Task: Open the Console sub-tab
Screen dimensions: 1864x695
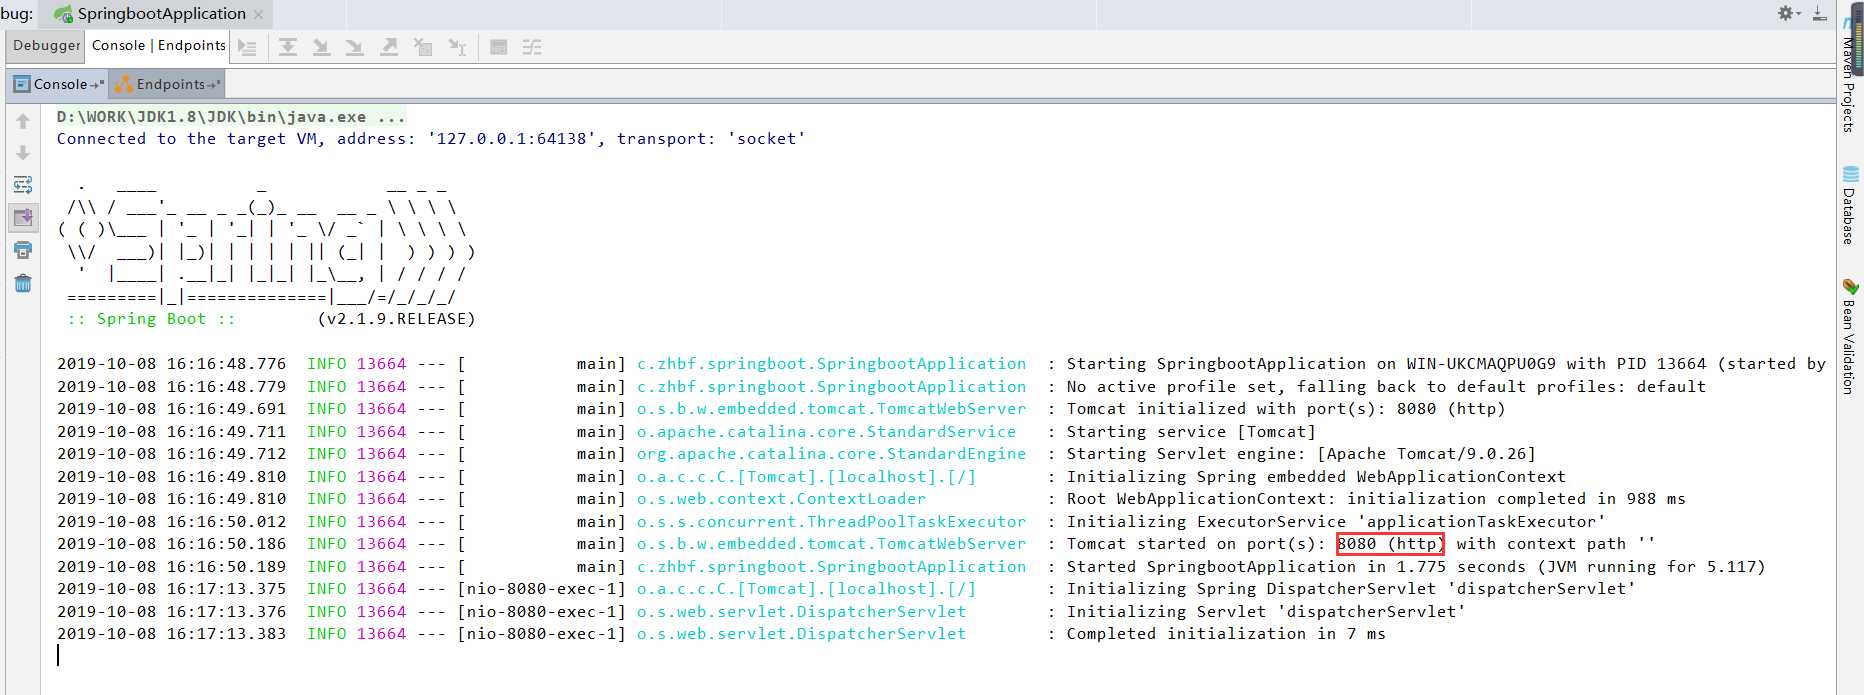Action: tap(60, 84)
